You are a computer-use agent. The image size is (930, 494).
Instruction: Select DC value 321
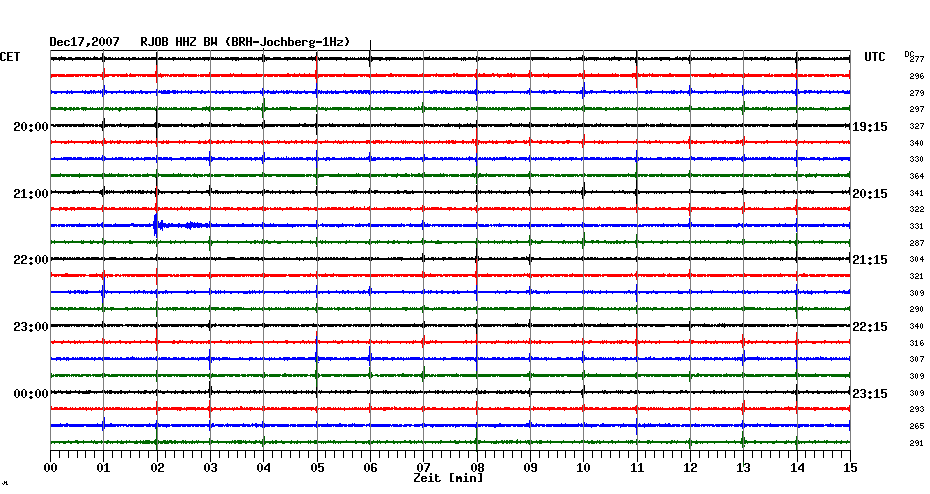pyautogui.click(x=917, y=276)
